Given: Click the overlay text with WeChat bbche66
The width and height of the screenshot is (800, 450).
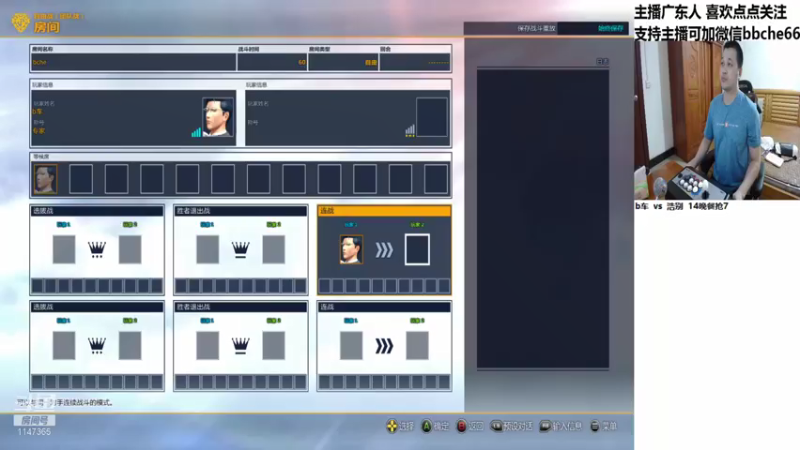Looking at the screenshot, I should [717, 33].
